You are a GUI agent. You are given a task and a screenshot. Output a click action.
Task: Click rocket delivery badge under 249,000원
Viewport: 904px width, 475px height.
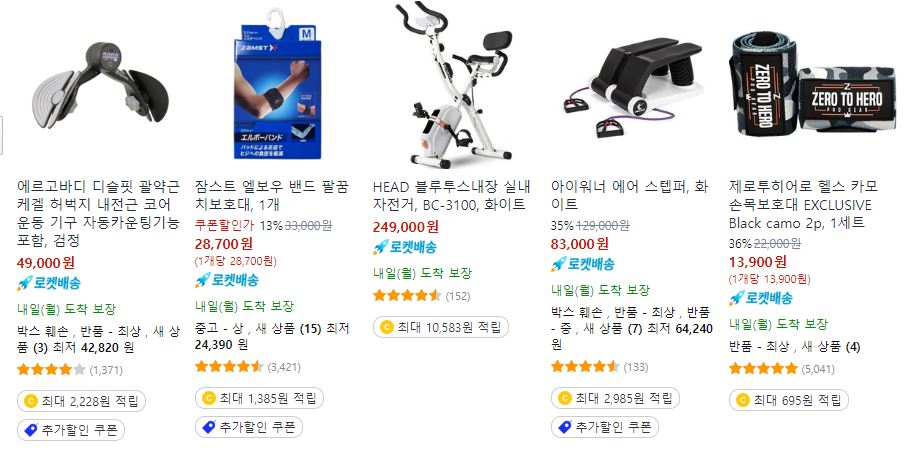[405, 247]
